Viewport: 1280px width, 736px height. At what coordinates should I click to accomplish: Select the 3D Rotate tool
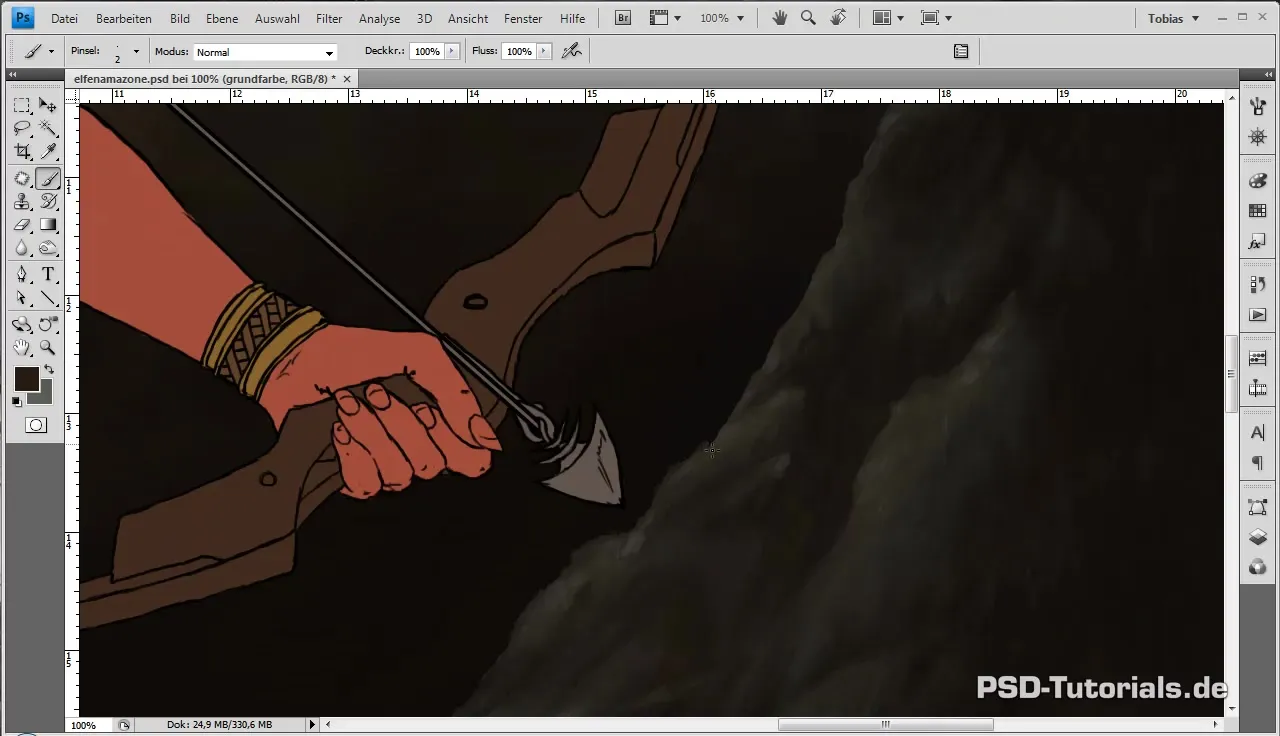(x=22, y=325)
